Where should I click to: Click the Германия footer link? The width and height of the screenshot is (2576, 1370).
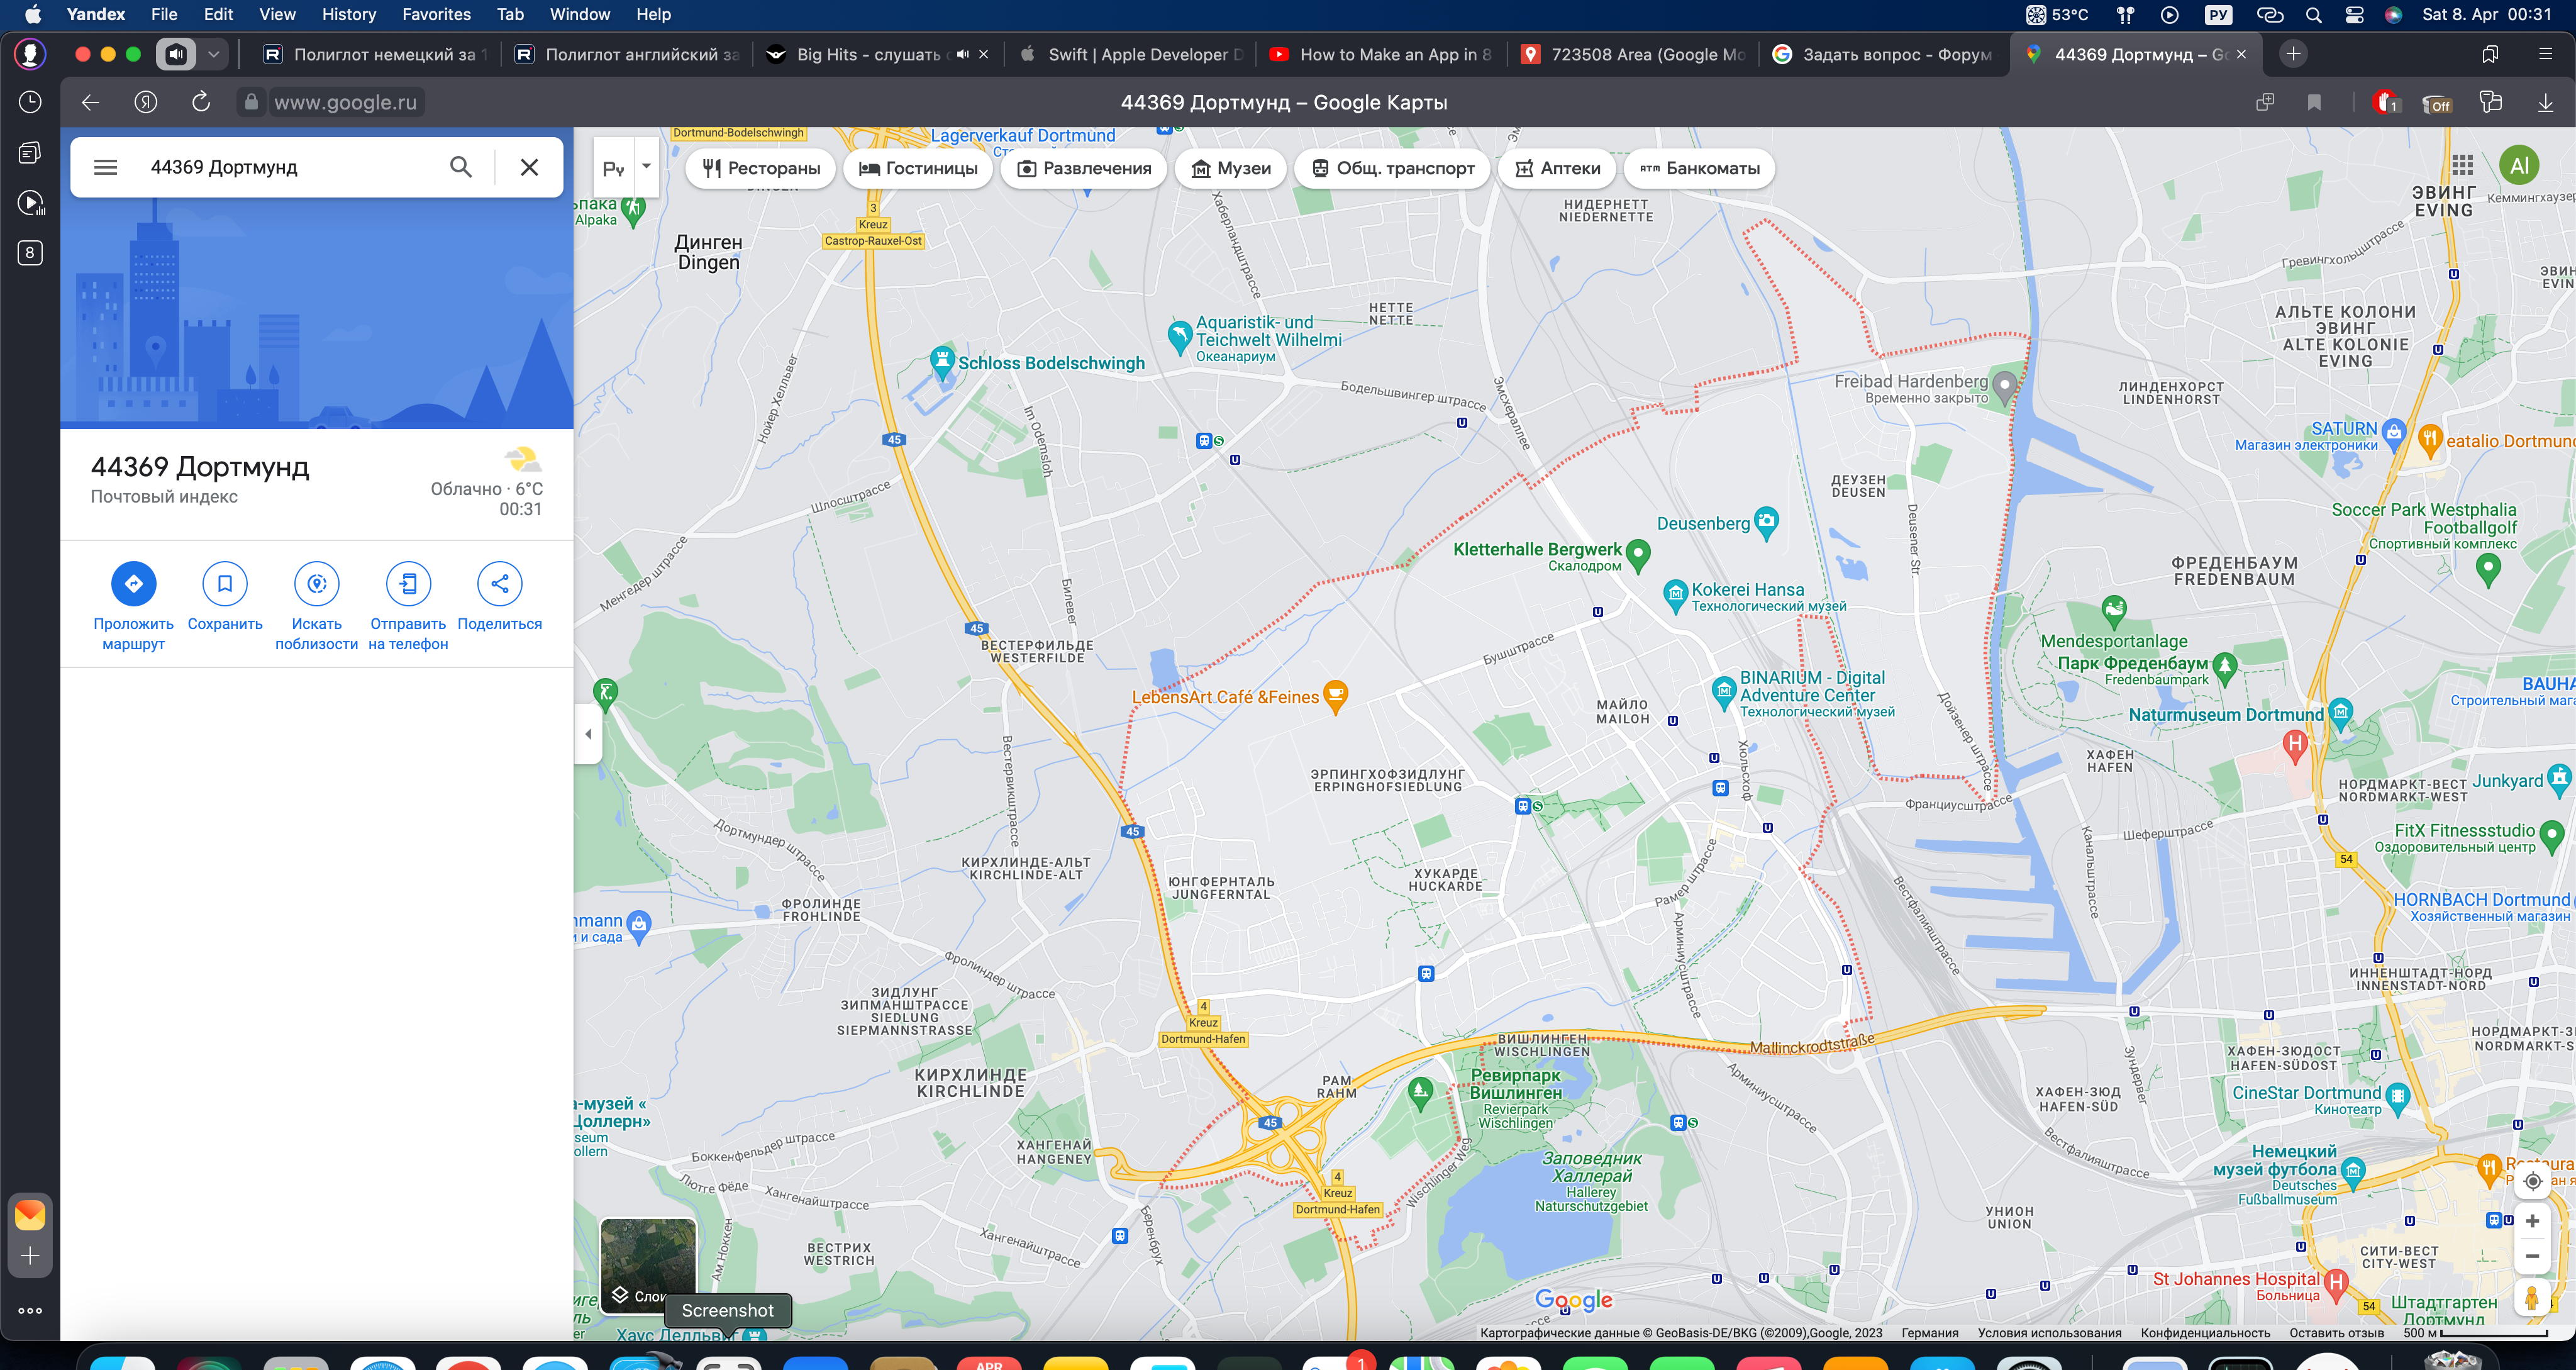click(x=1930, y=1332)
